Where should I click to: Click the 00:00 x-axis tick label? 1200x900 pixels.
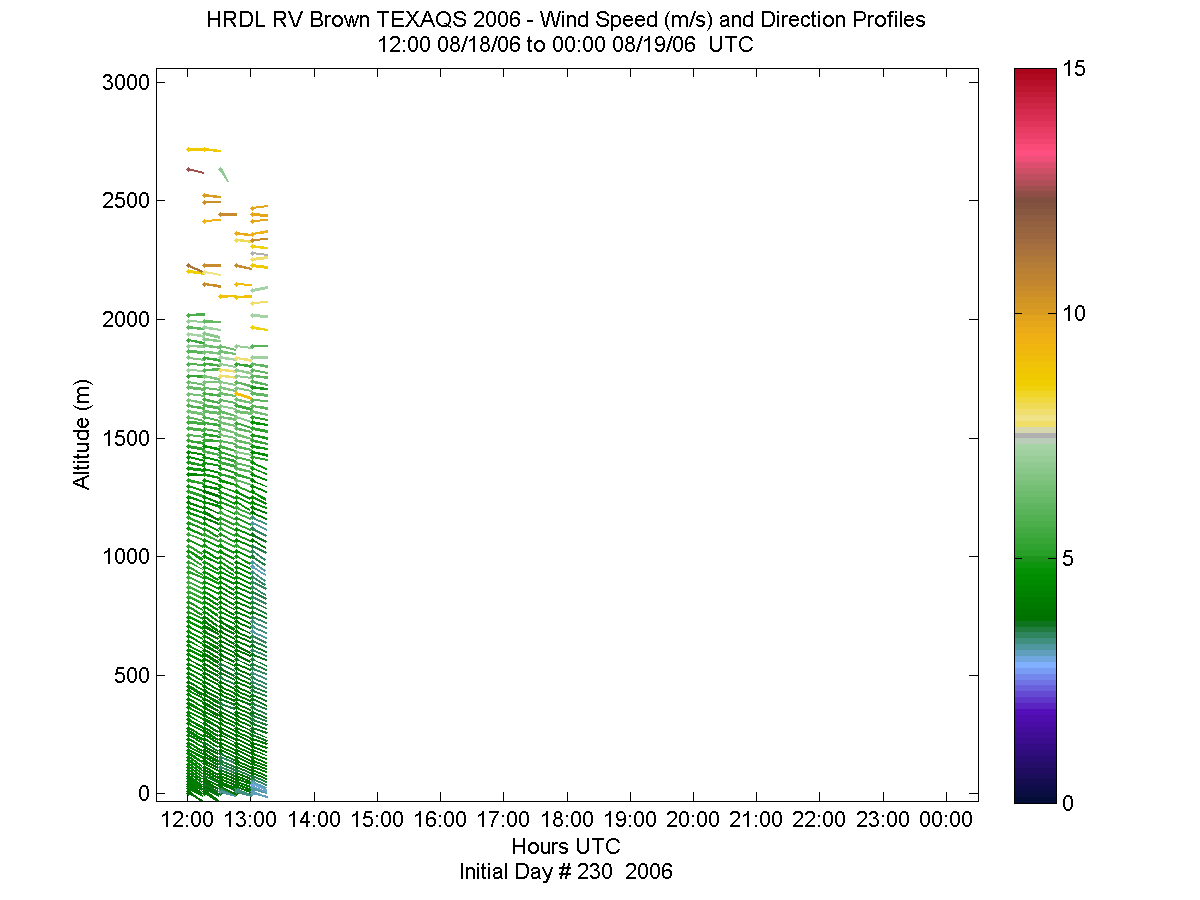pos(946,820)
